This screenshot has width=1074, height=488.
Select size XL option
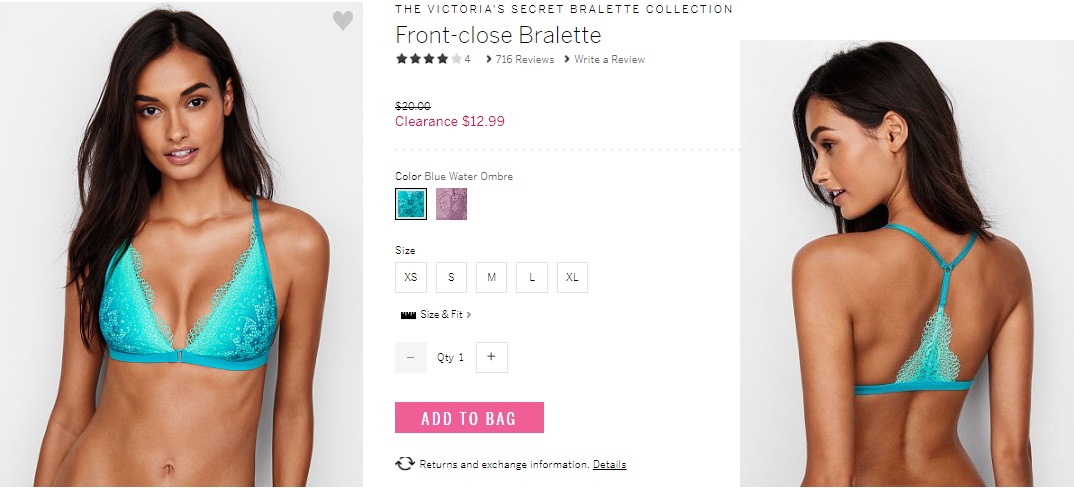tap(572, 277)
